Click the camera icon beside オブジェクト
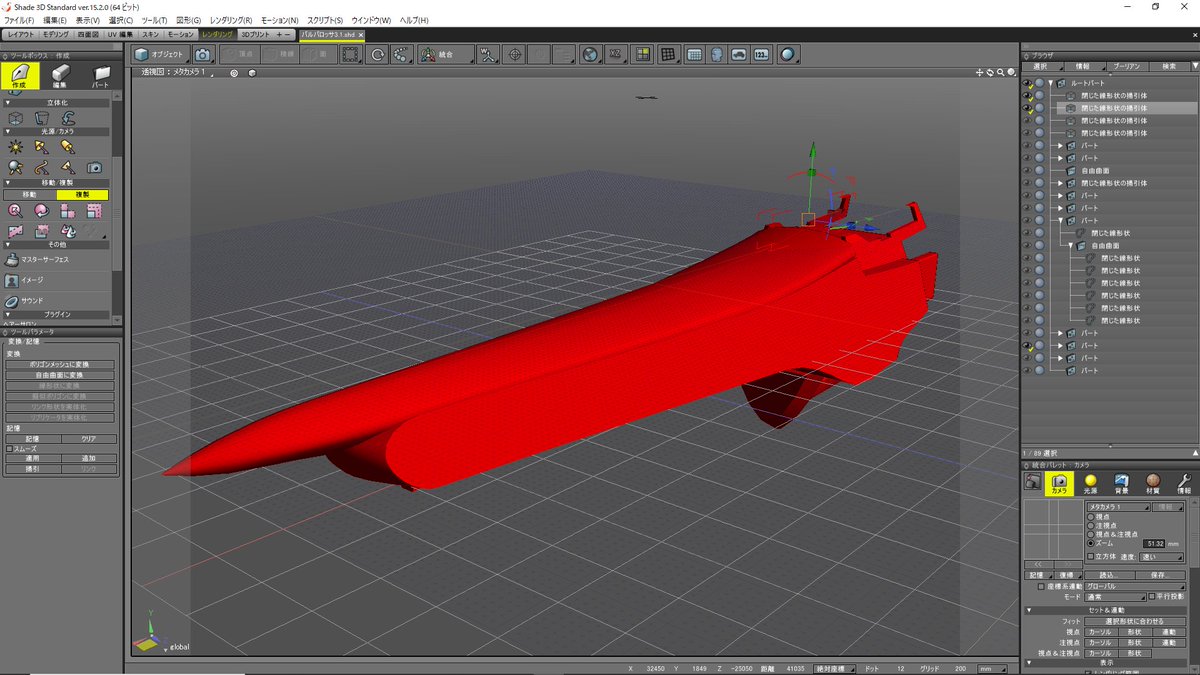 [x=202, y=54]
